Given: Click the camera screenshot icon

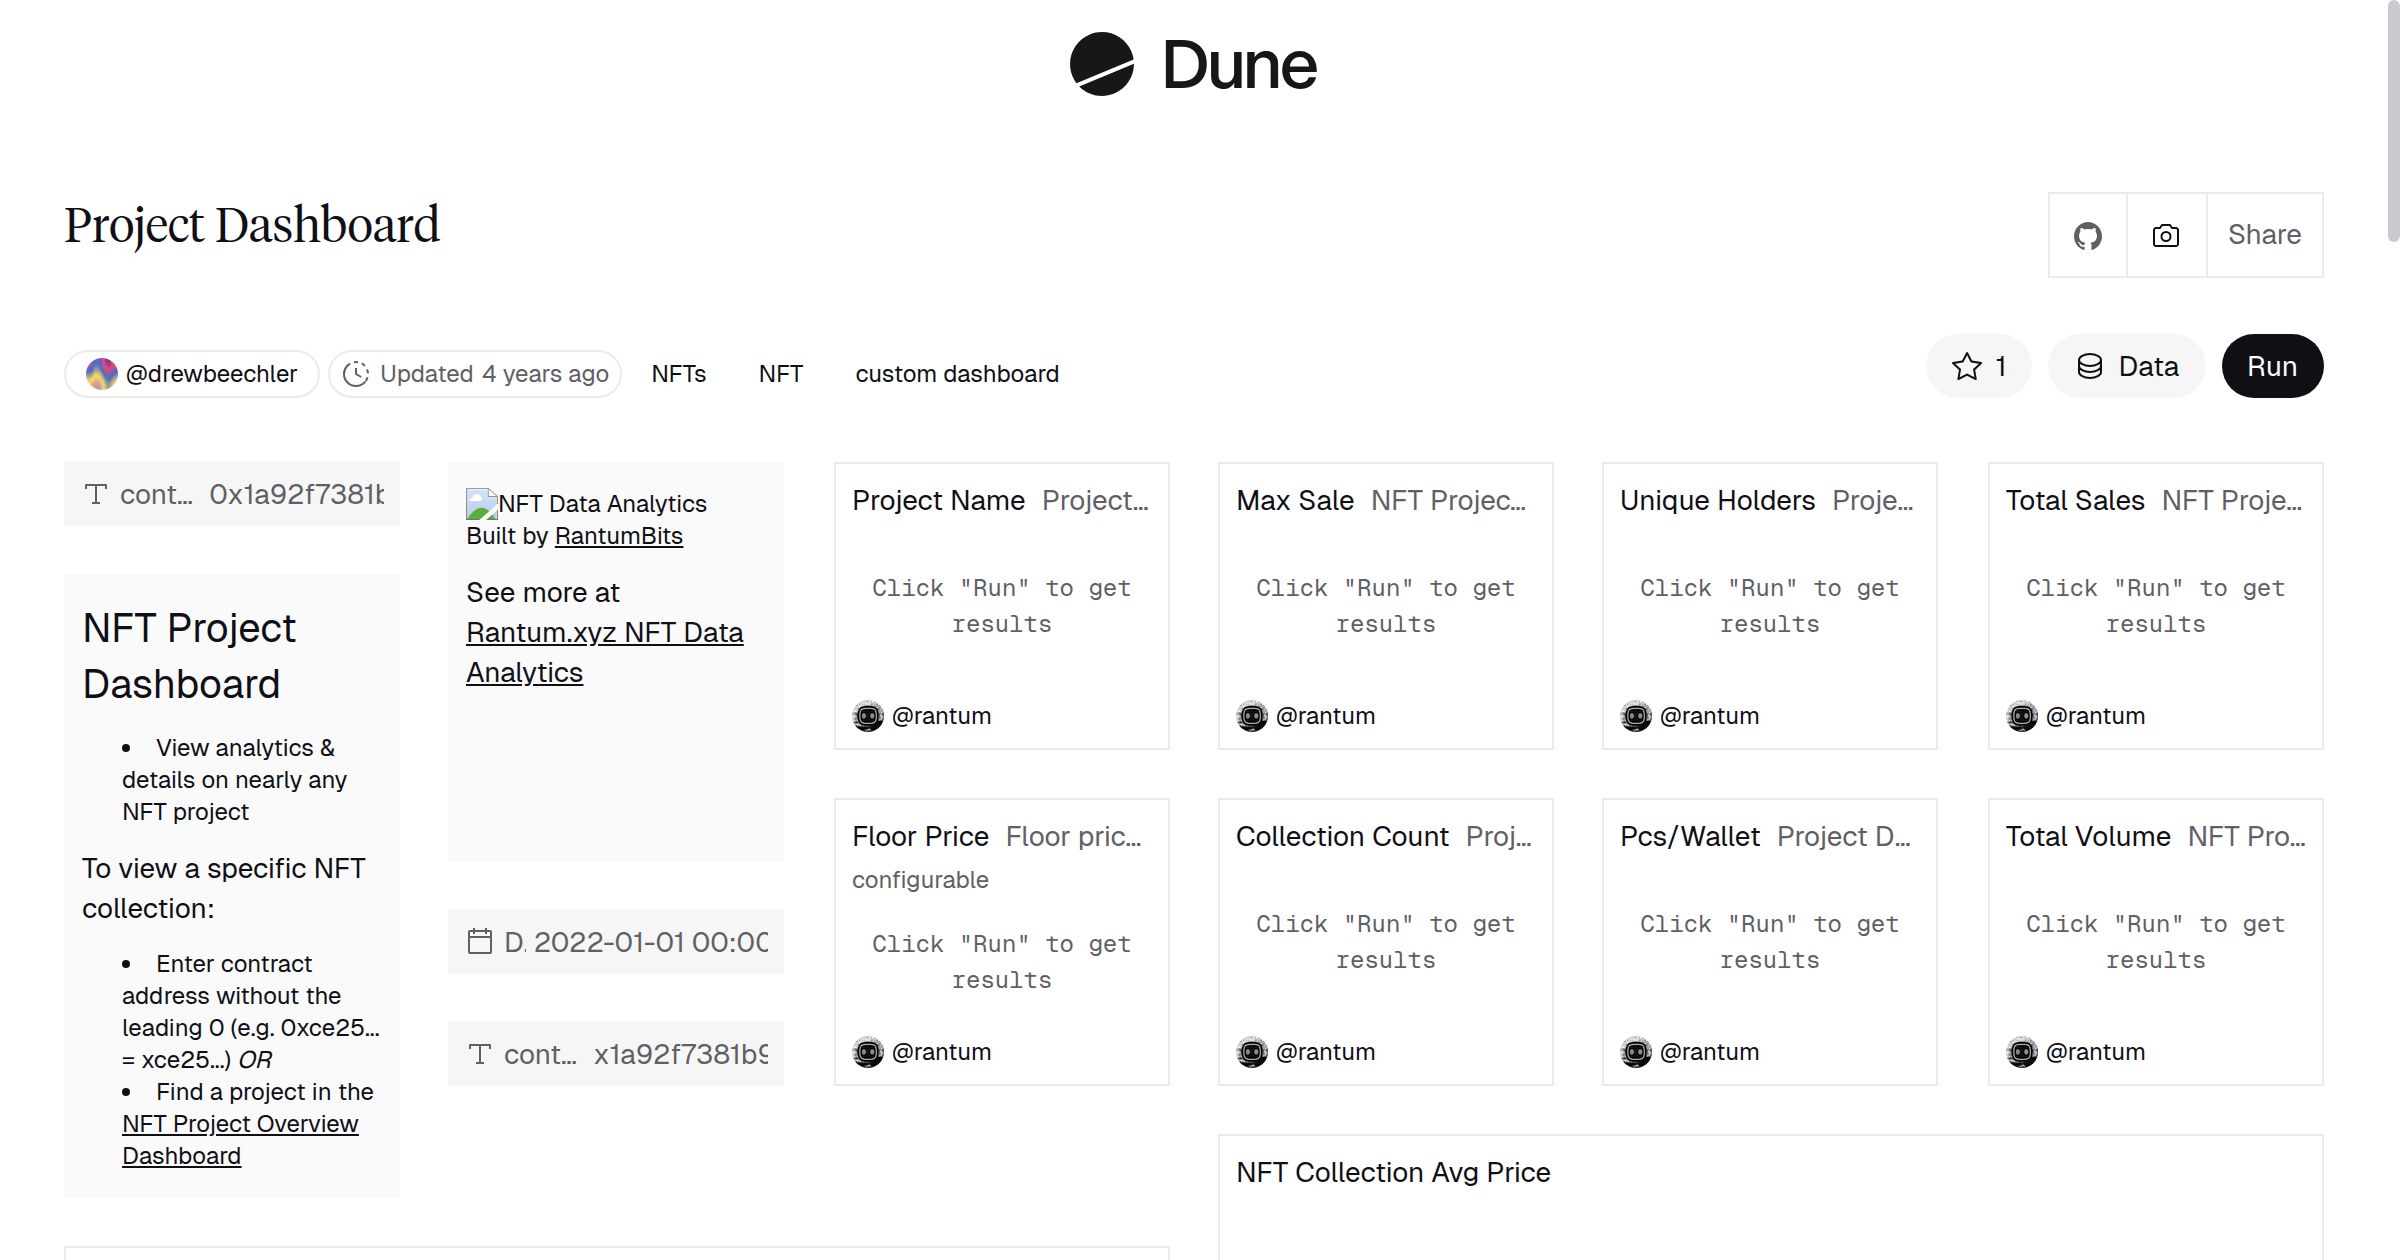Looking at the screenshot, I should pyautogui.click(x=2165, y=234).
